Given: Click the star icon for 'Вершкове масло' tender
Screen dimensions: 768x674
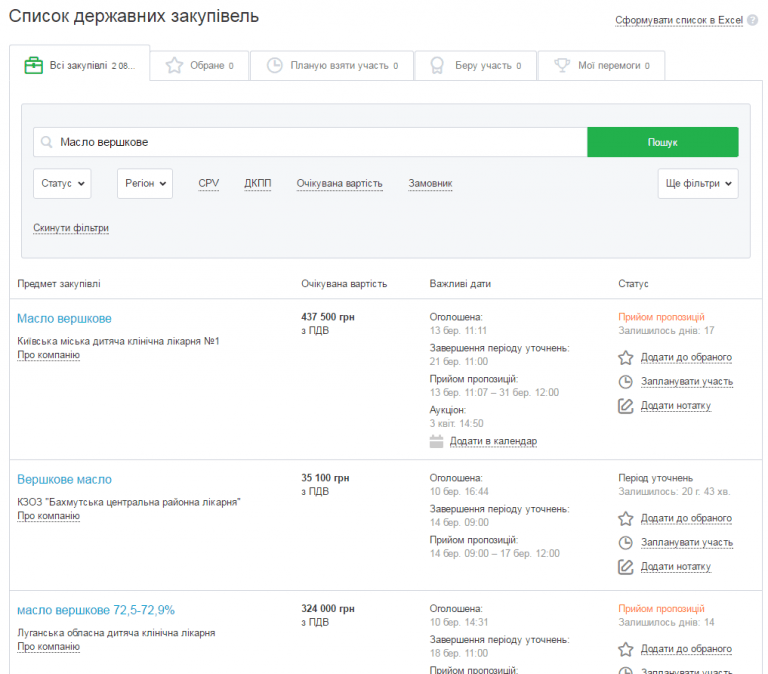Looking at the screenshot, I should pos(626,518).
